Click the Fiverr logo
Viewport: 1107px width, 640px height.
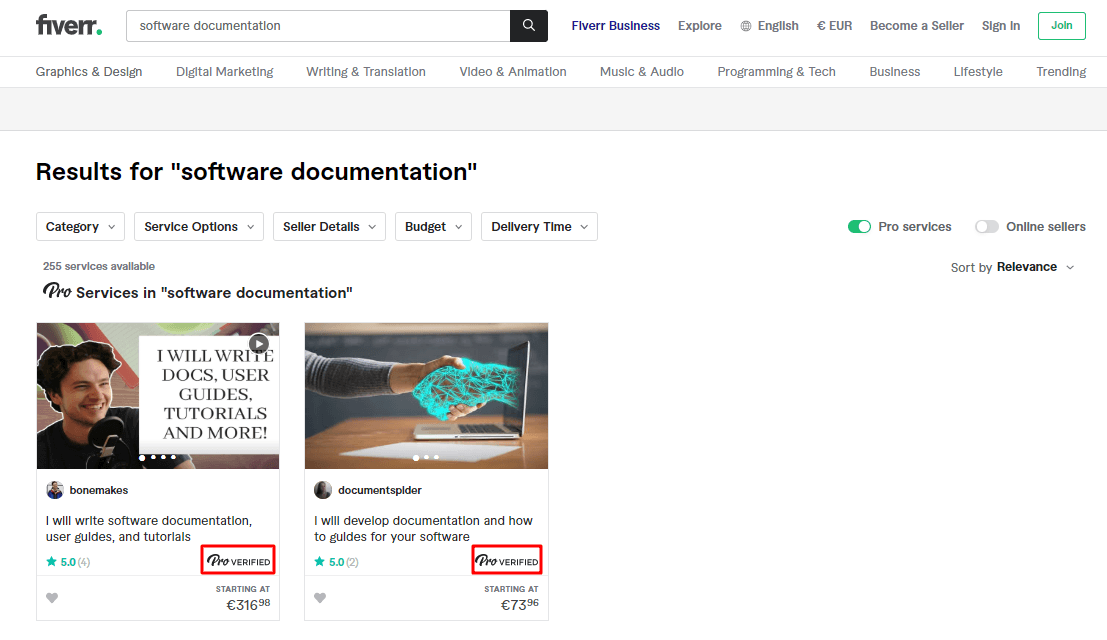click(x=68, y=26)
